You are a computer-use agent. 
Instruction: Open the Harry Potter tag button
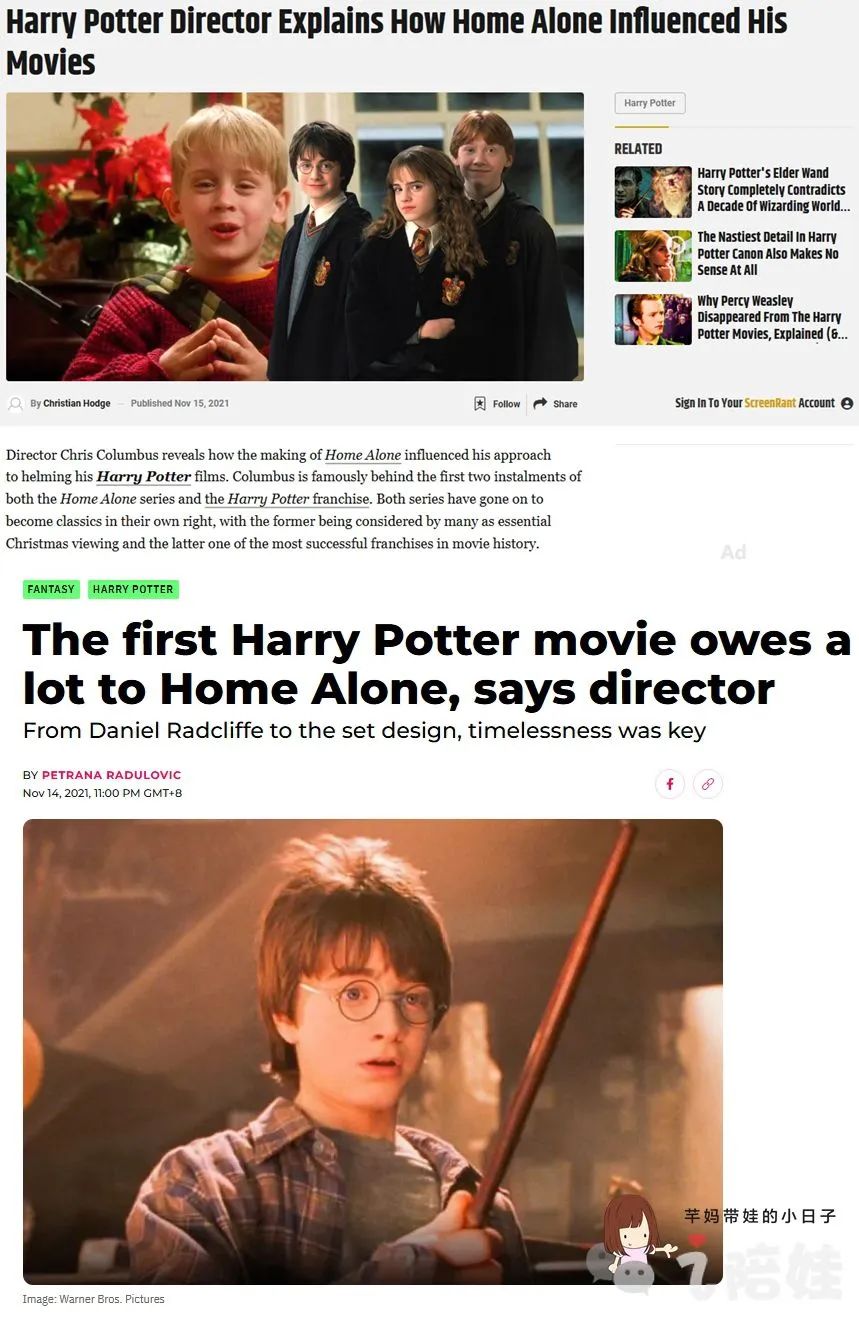click(x=650, y=103)
